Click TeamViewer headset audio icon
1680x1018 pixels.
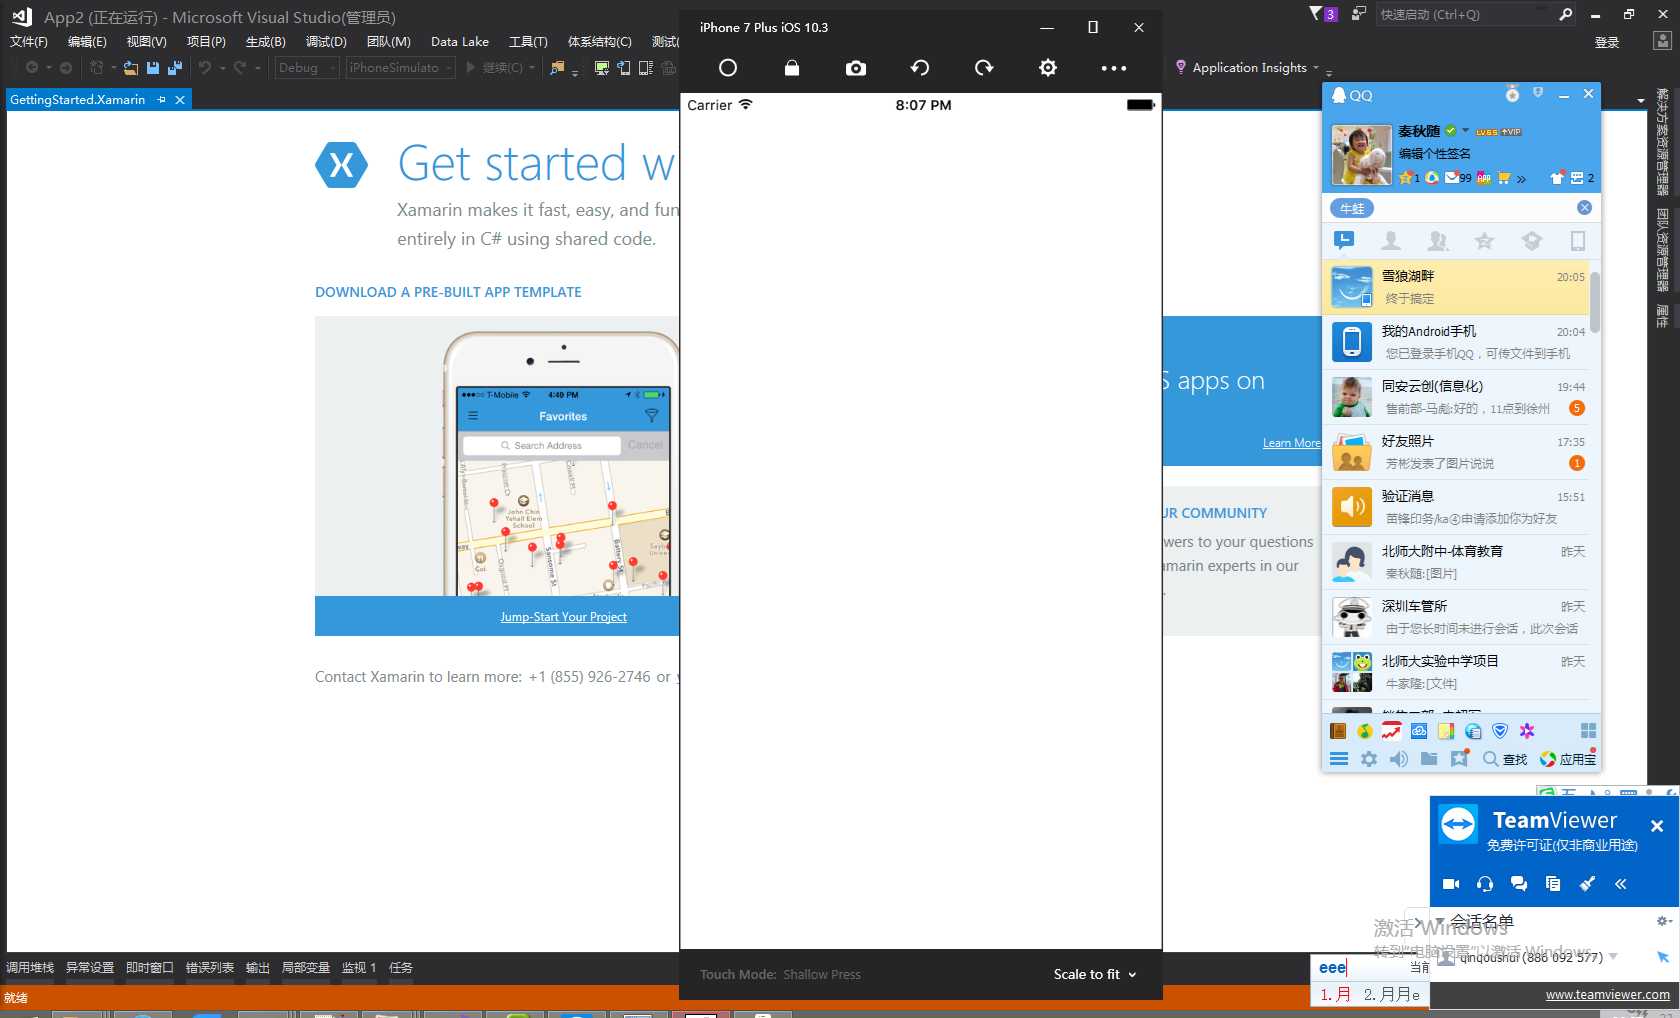1485,884
